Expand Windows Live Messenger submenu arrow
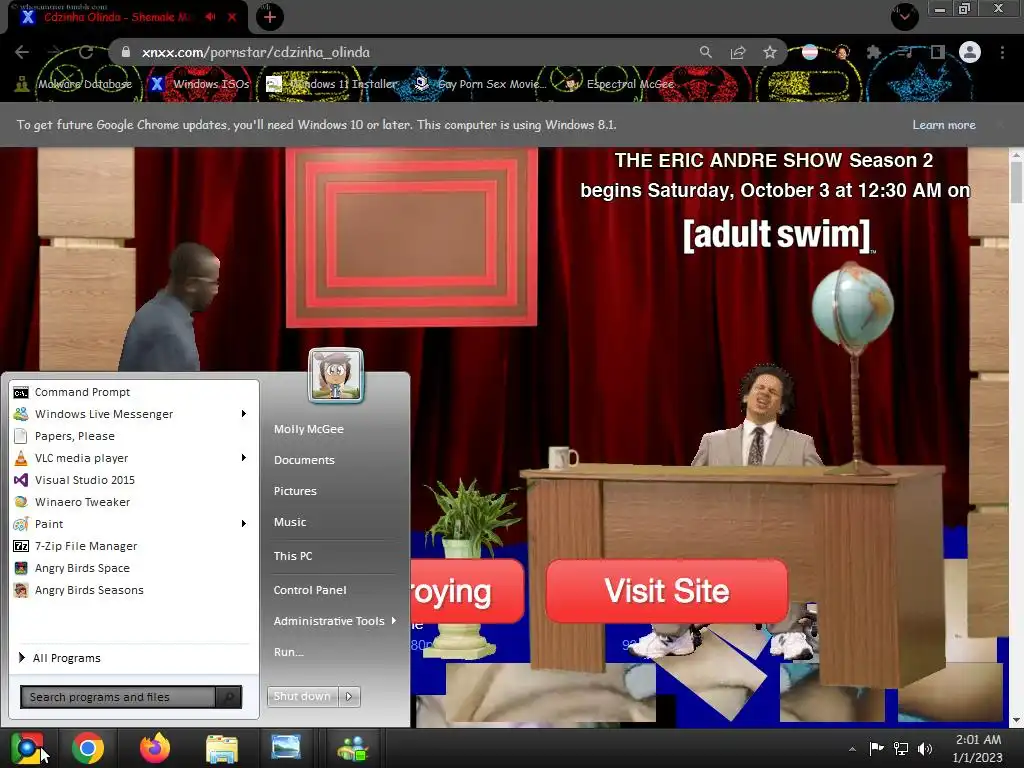Image resolution: width=1024 pixels, height=768 pixels. [x=244, y=413]
